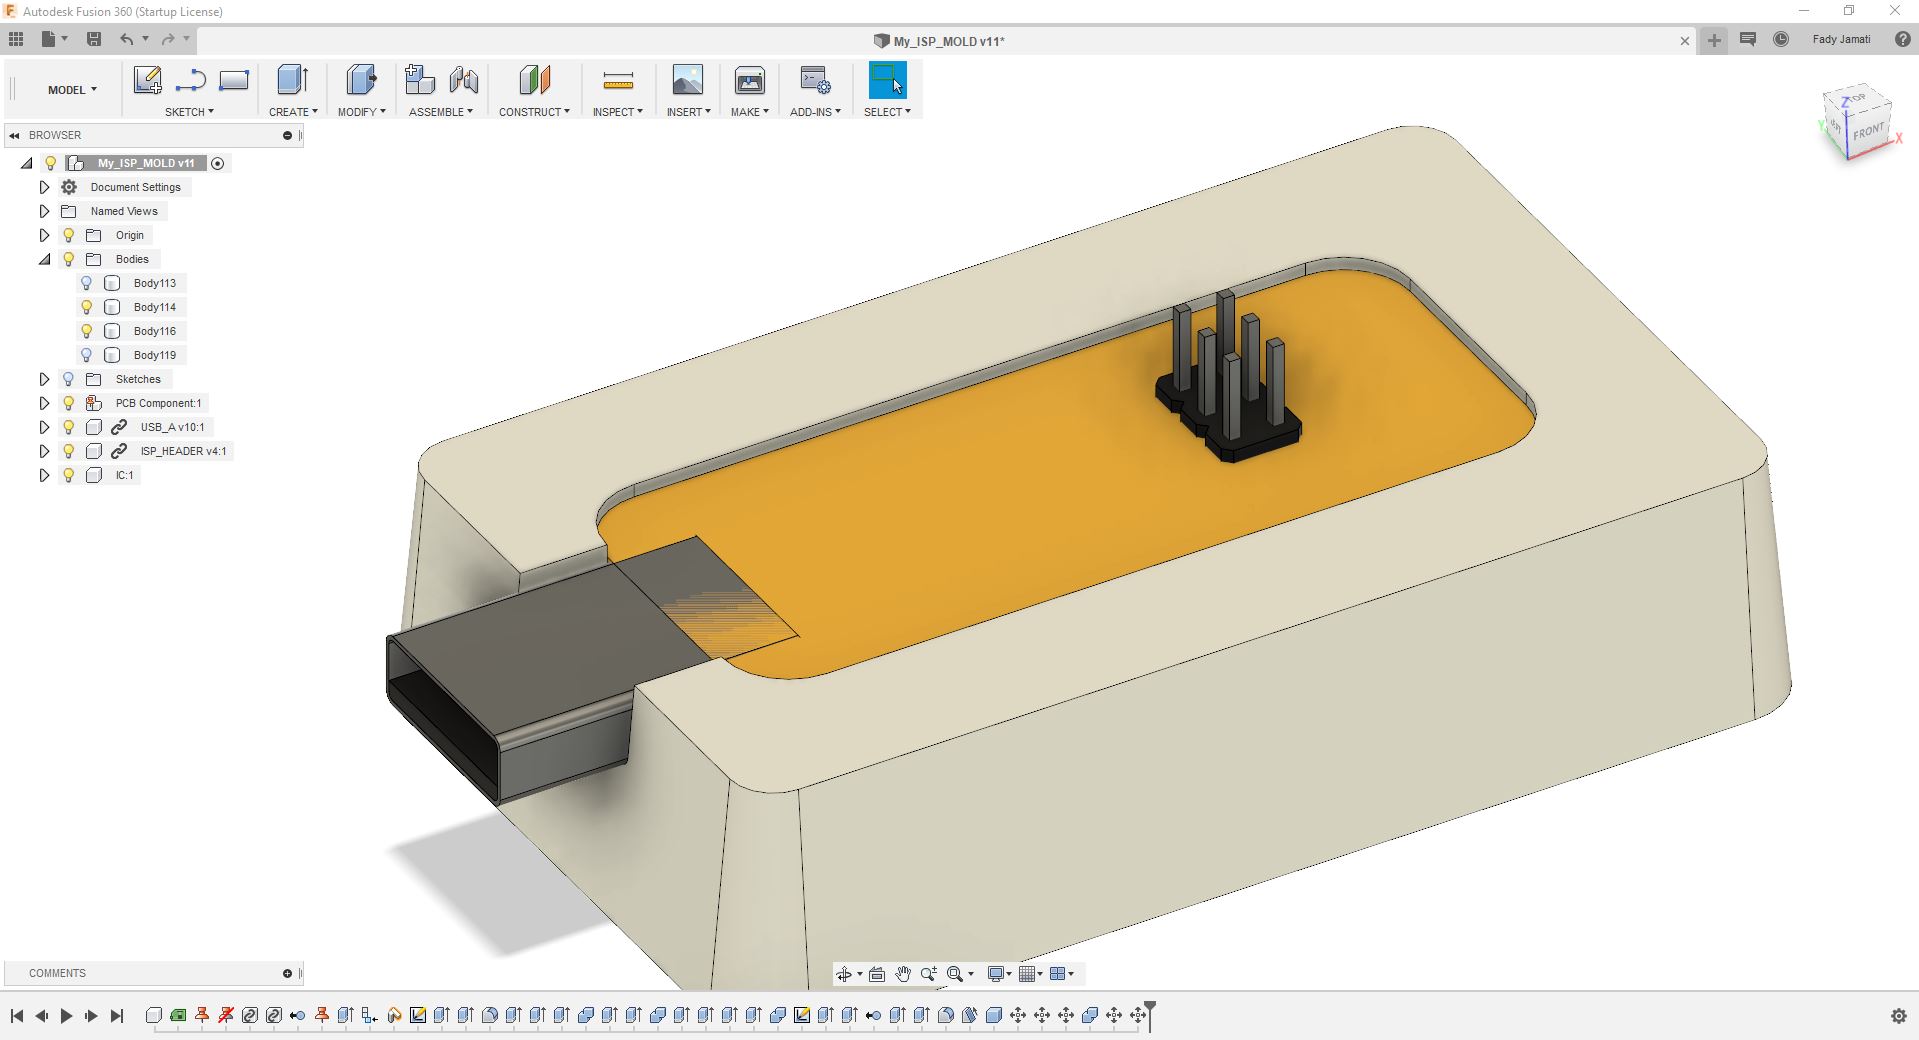Open the CONSTRUCT menu
This screenshot has width=1919, height=1040.
534,112
